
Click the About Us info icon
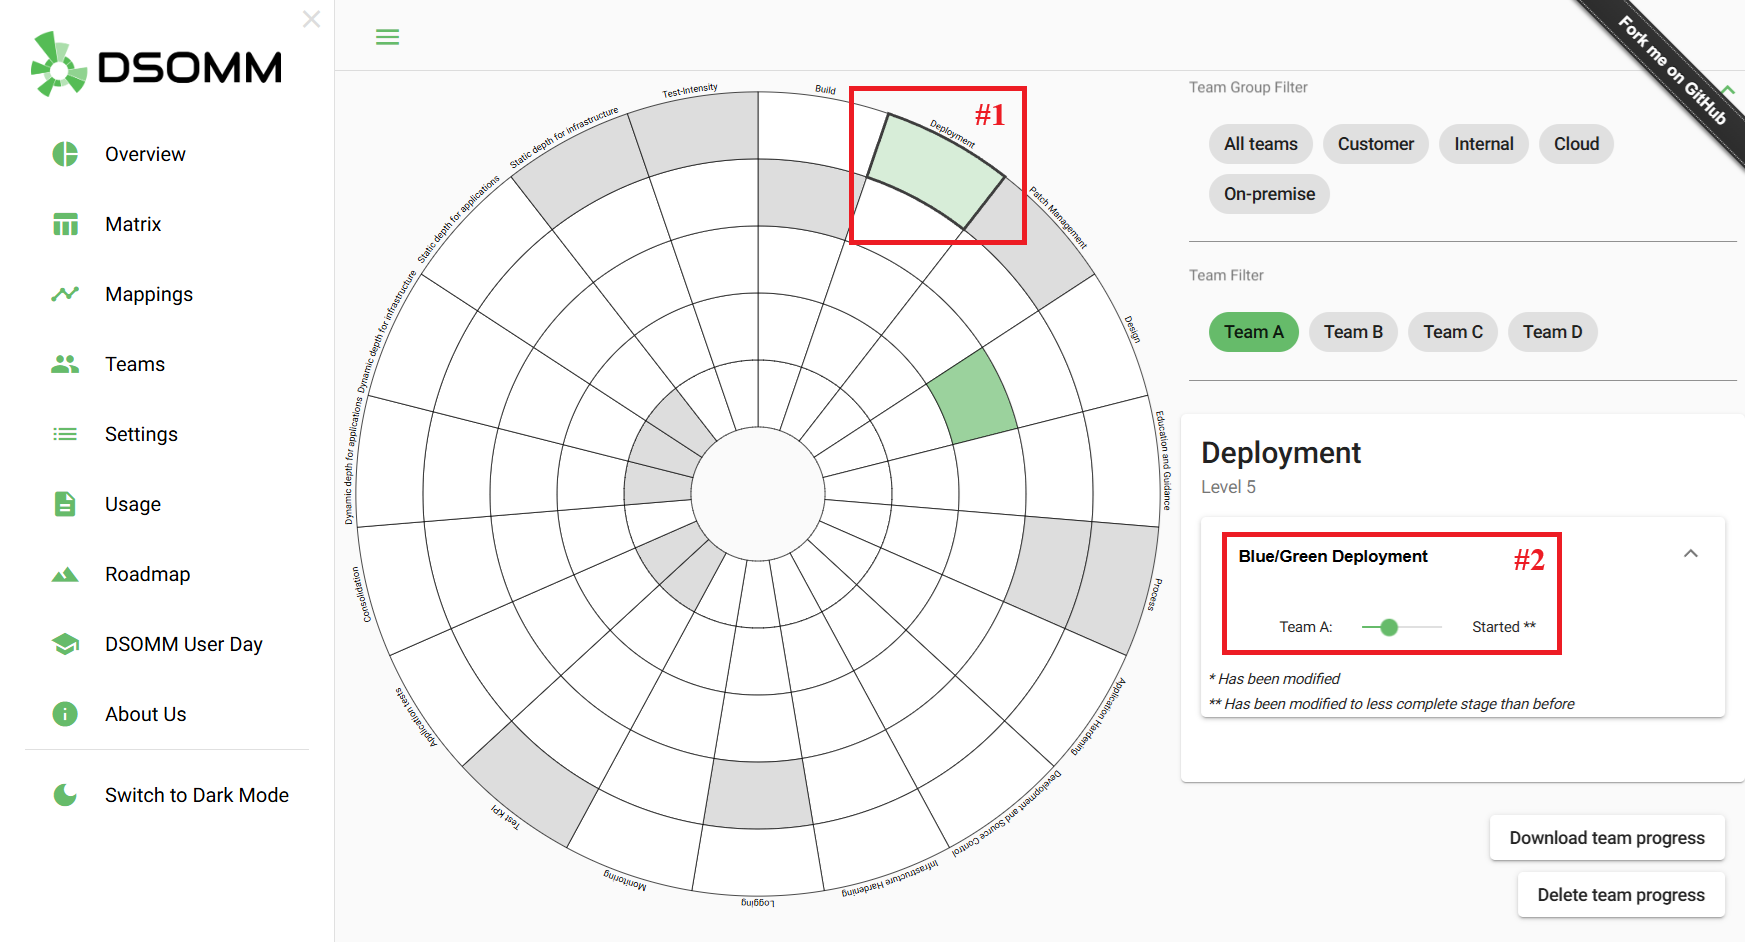65,714
